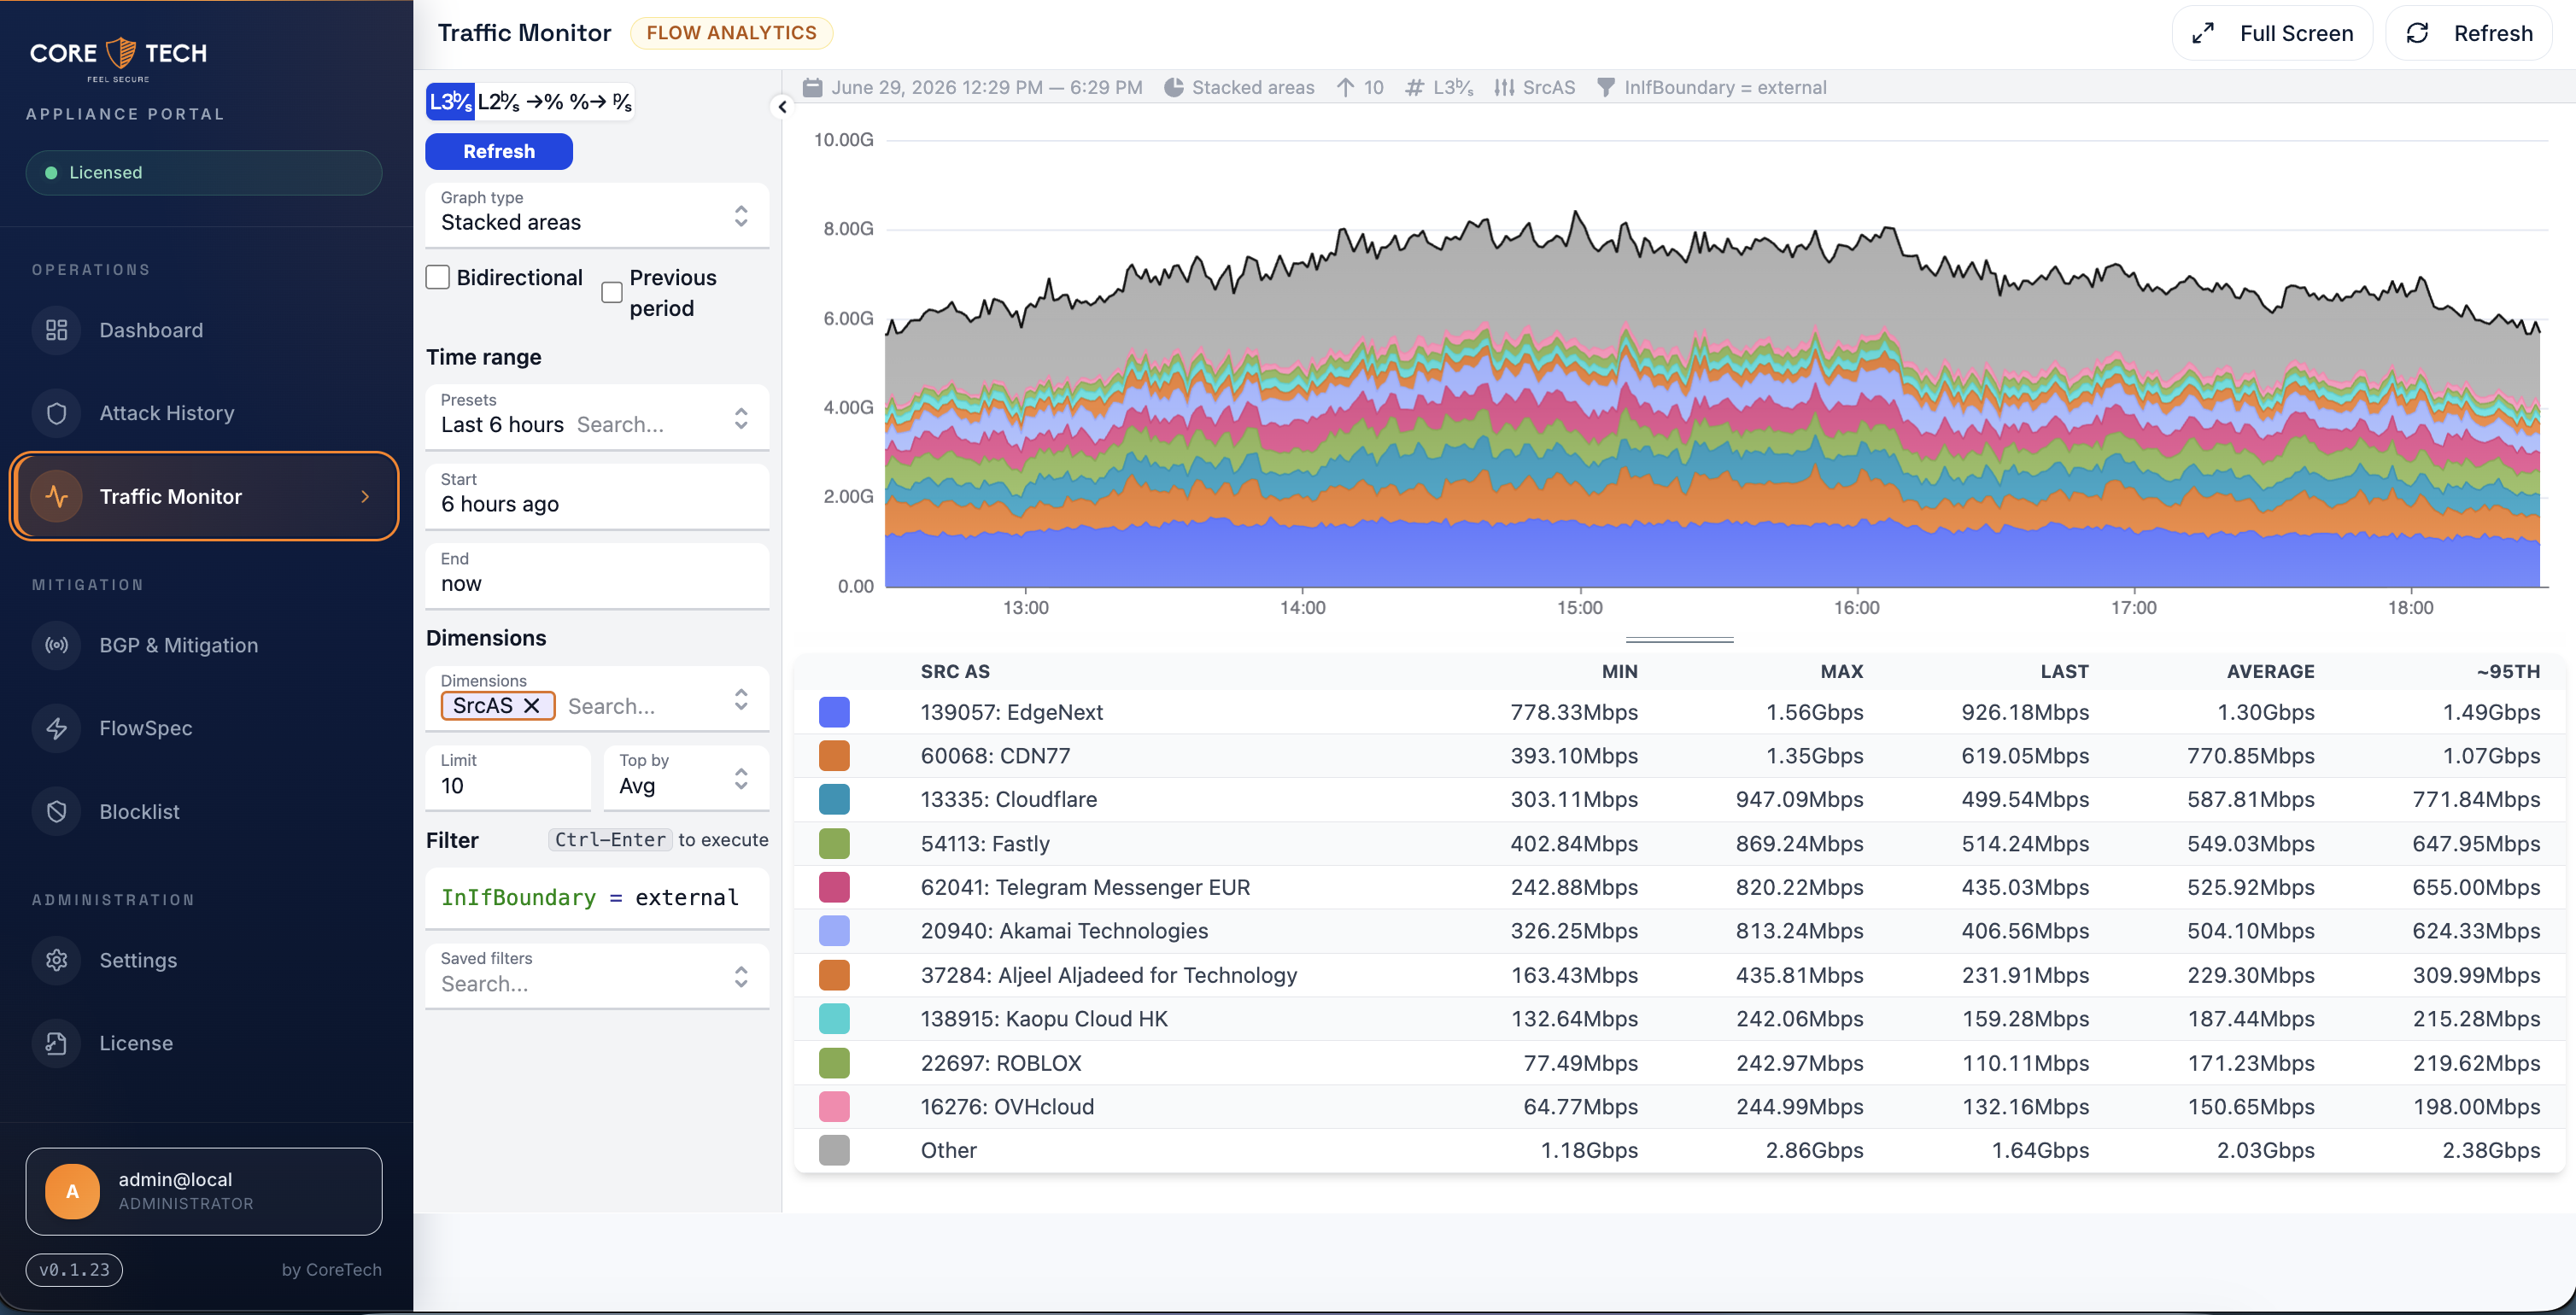Click the FLOW ANALYTICS badge
Screen dimensions: 2576x1315
click(731, 33)
